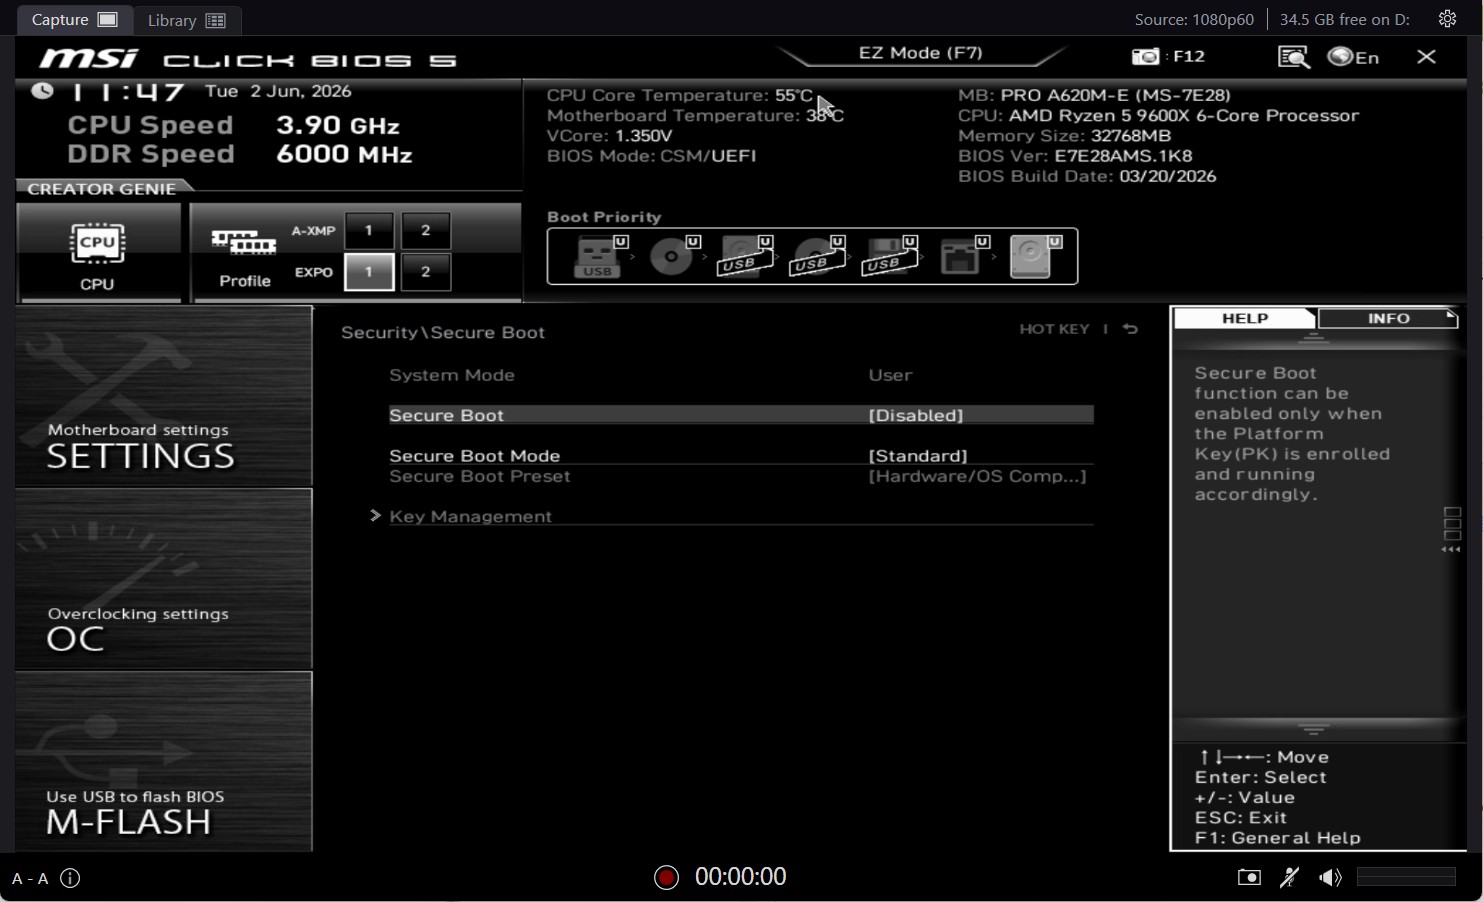Click the DDR Speed 6000 MHz value
This screenshot has height=902, width=1483.
point(344,154)
